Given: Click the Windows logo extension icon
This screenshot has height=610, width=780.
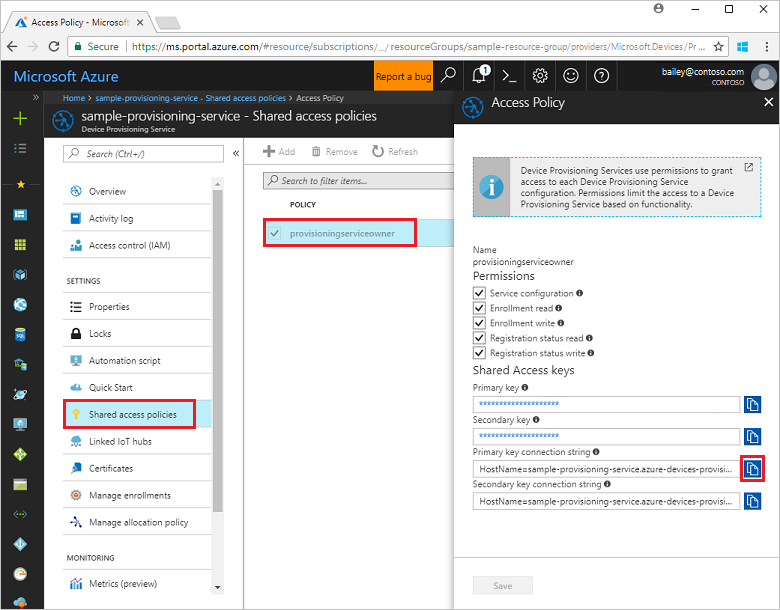Looking at the screenshot, I should (743, 47).
